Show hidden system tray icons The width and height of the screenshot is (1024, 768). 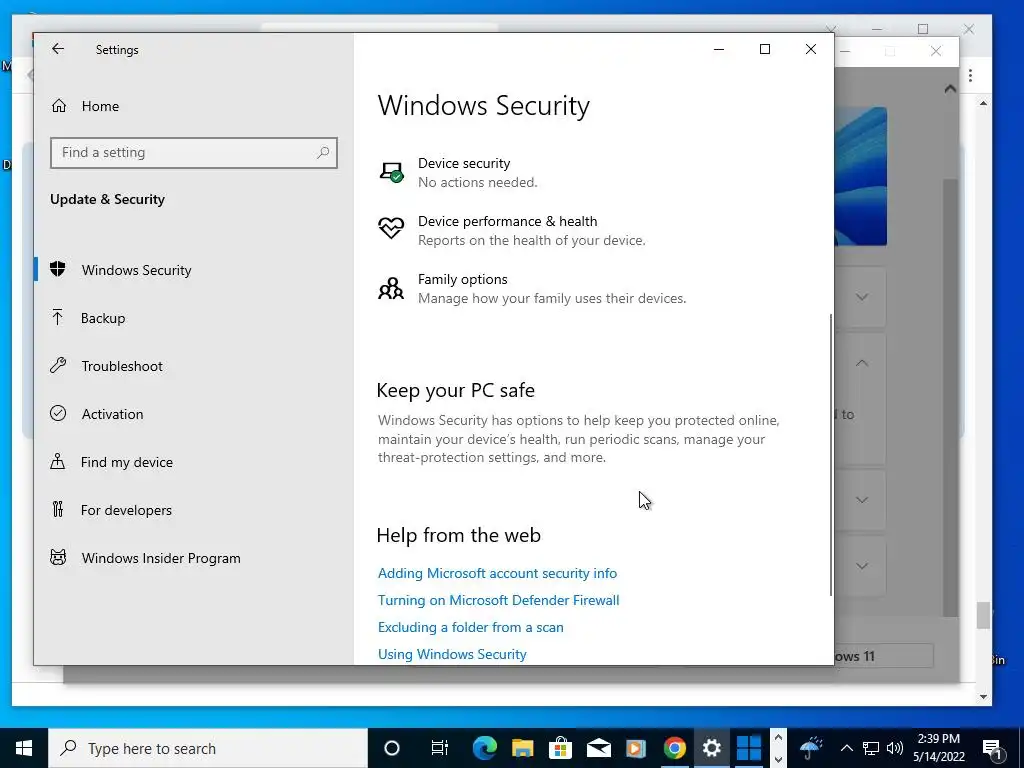(x=846, y=748)
